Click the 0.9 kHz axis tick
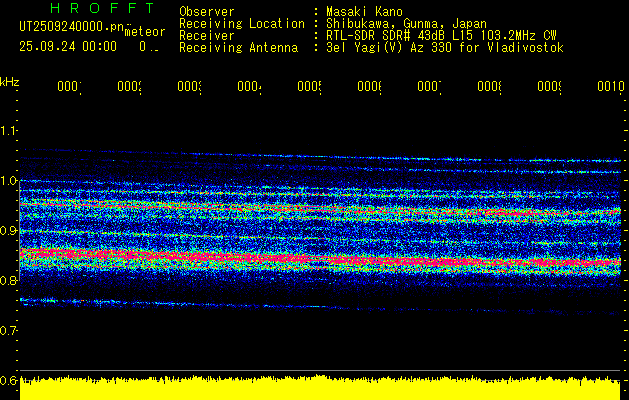629x400 pixels. click(x=9, y=231)
